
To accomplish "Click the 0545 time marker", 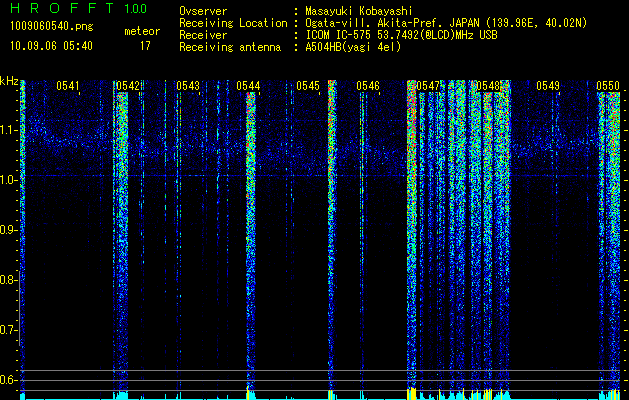I will [308, 86].
